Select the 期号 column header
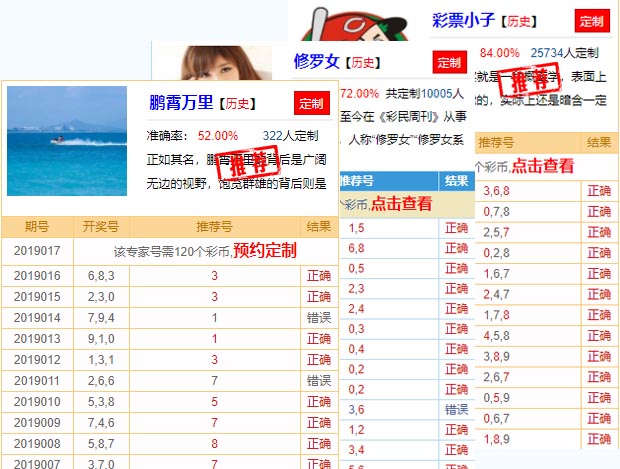This screenshot has height=469, width=620. coord(37,226)
